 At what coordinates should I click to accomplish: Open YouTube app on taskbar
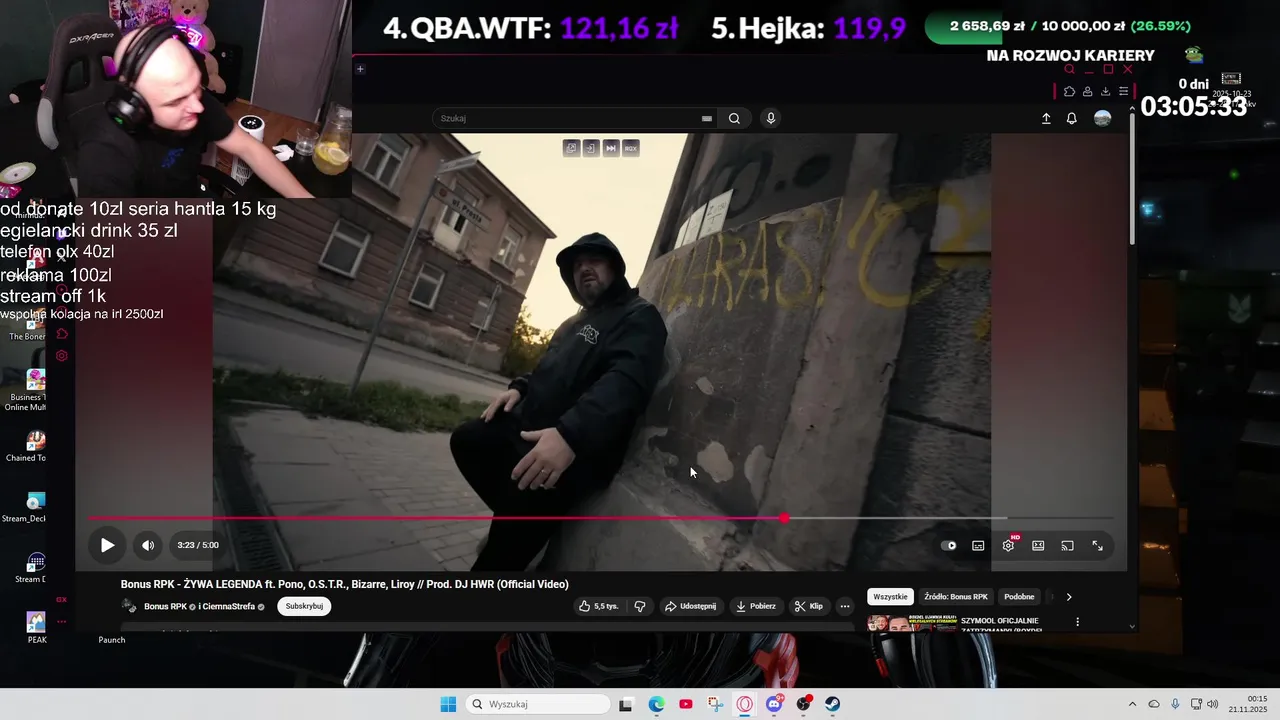tap(685, 704)
